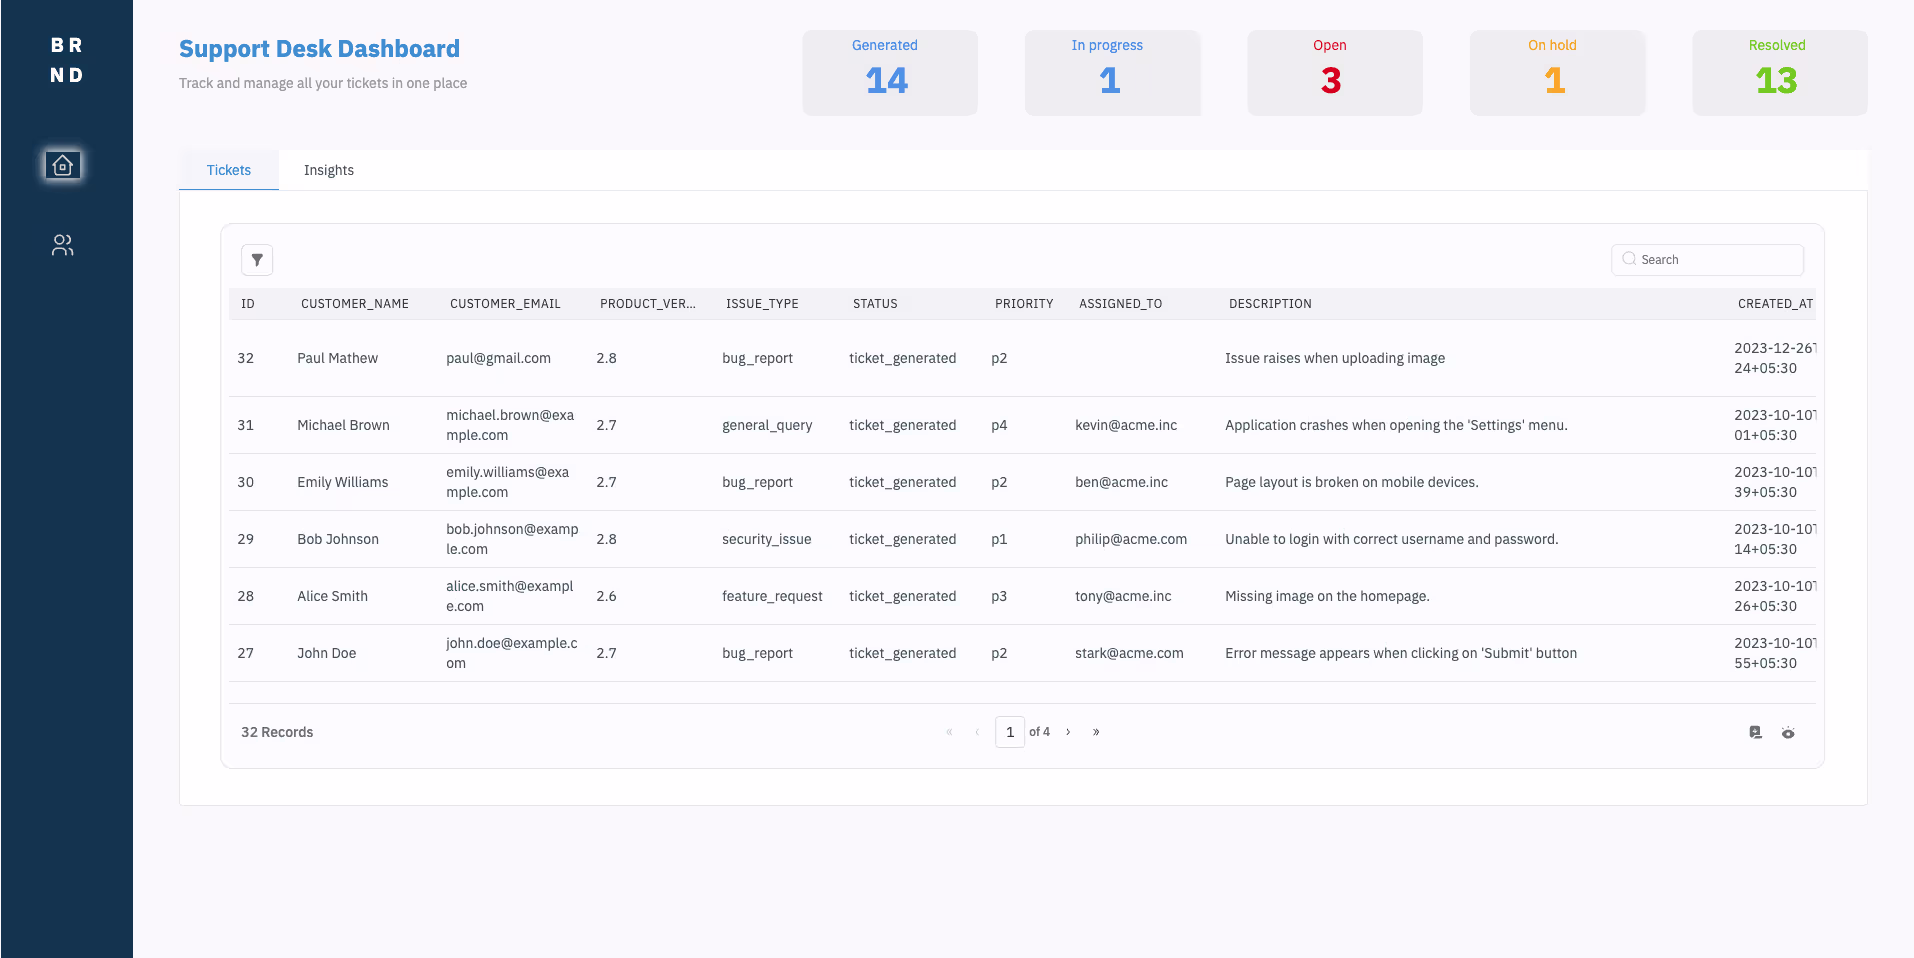
Task: Open the users icon in sidebar
Action: (x=63, y=245)
